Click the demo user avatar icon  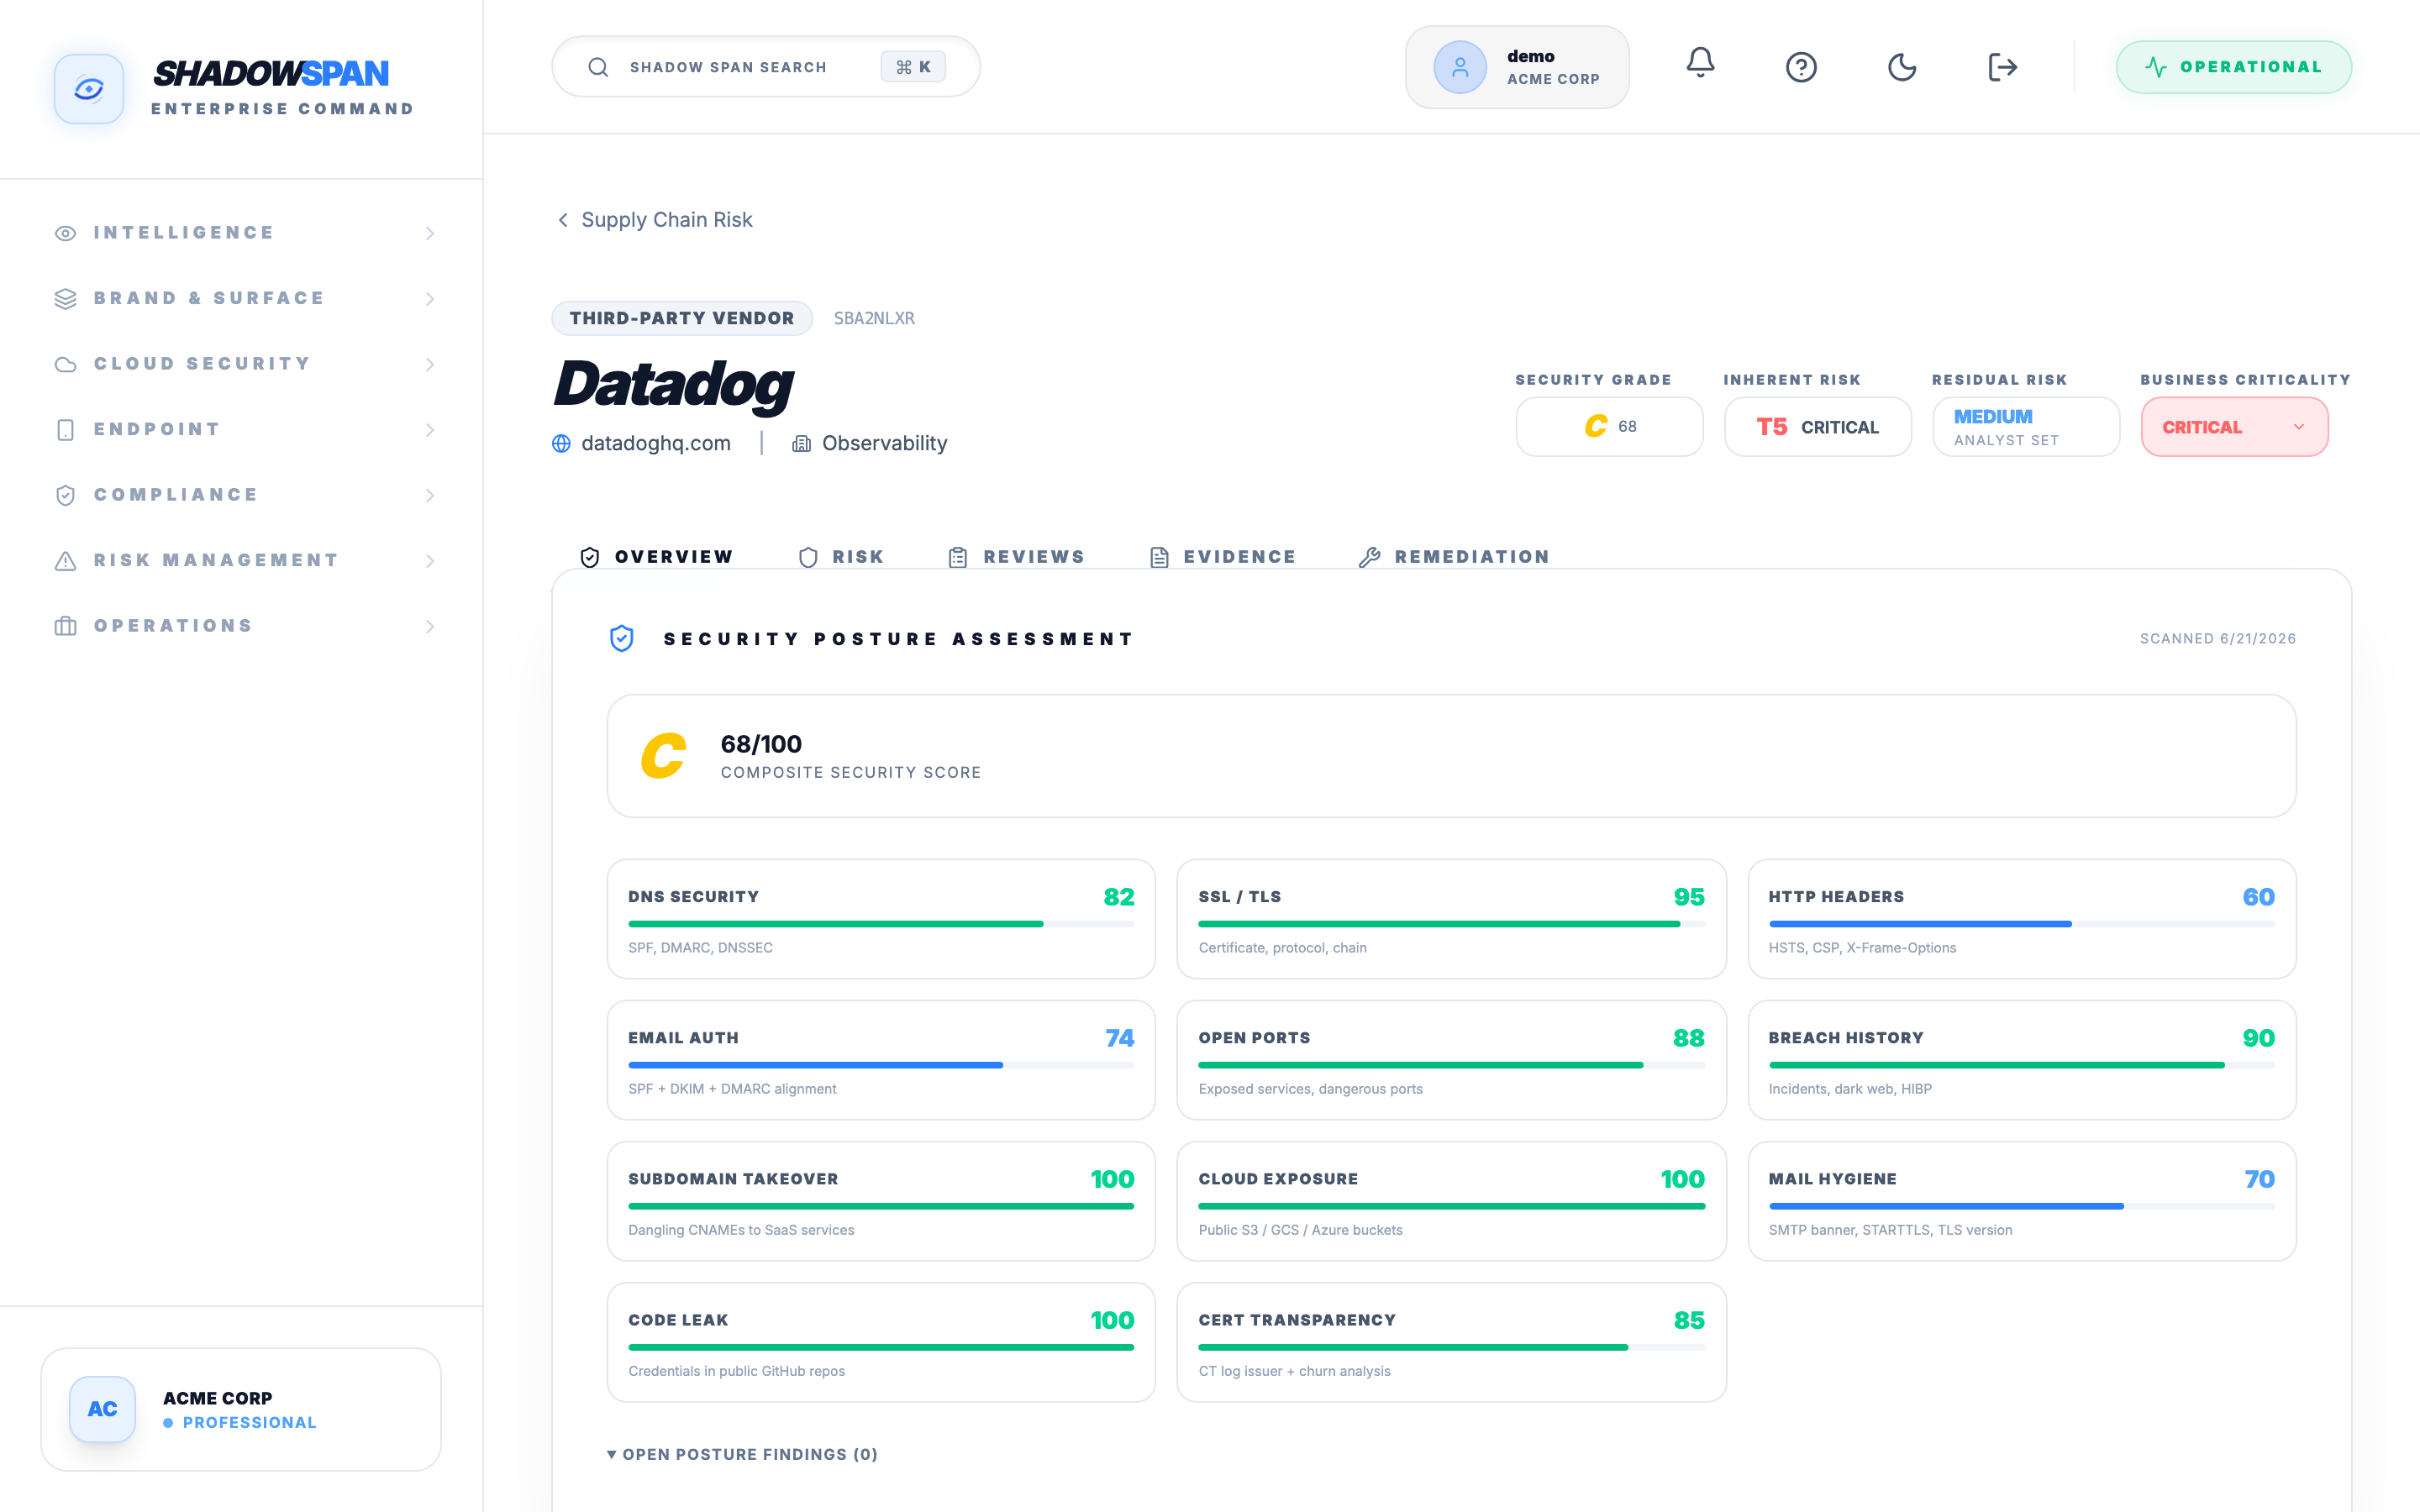(1460, 67)
